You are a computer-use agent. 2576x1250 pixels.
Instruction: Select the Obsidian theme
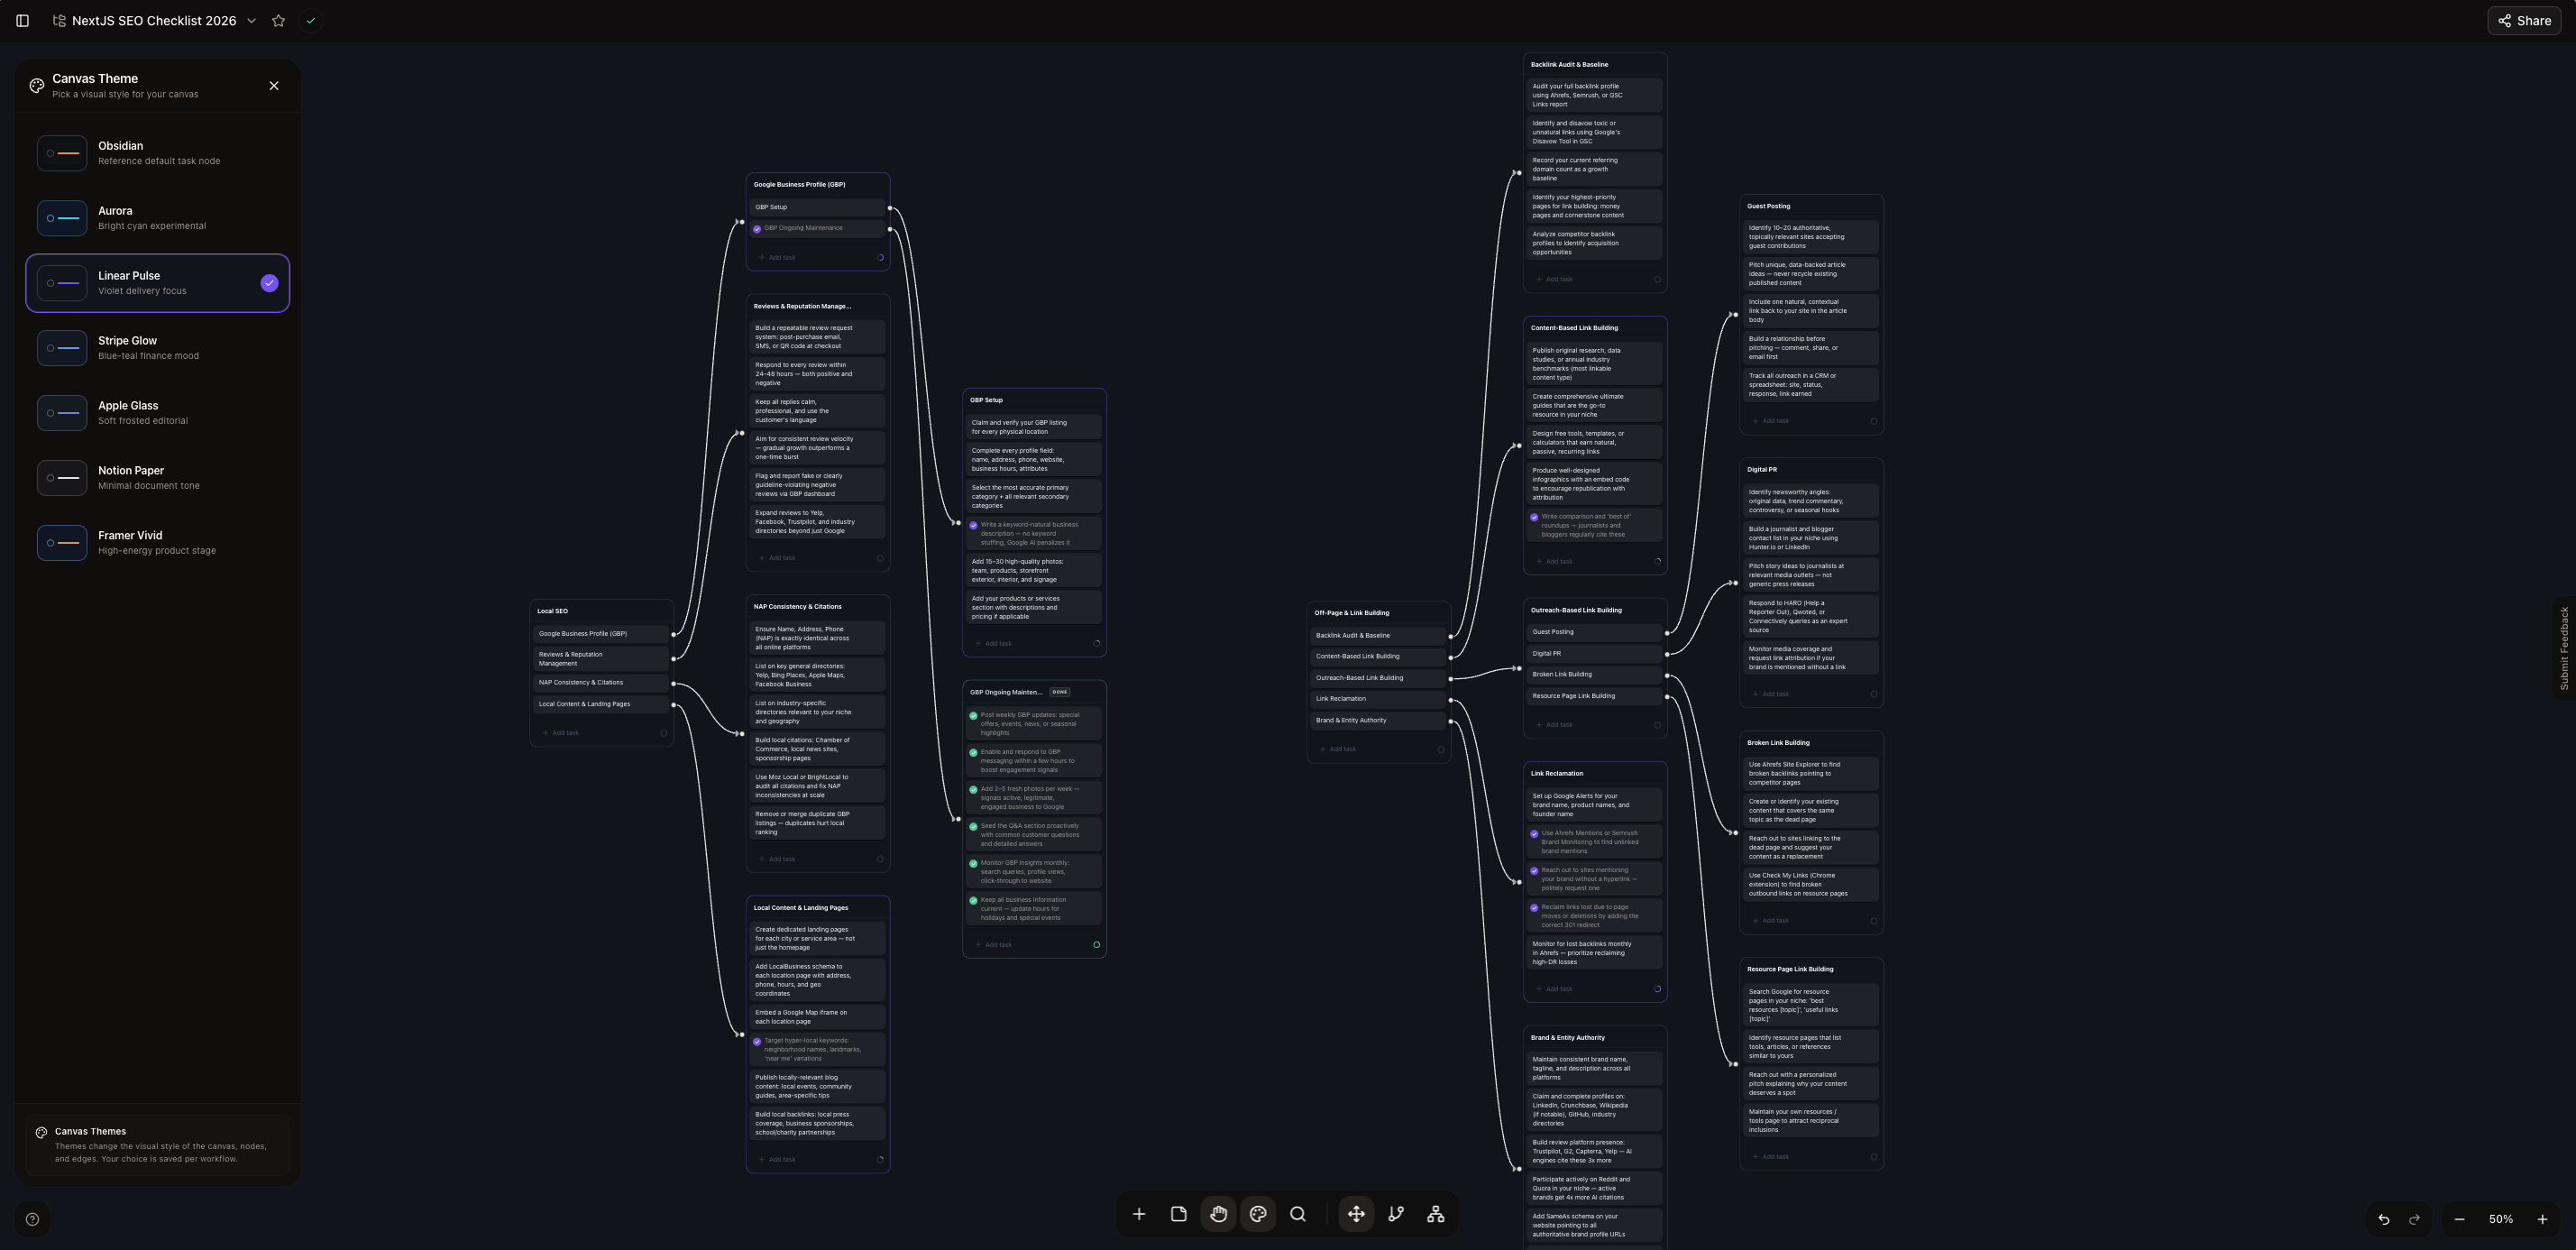tap(158, 153)
